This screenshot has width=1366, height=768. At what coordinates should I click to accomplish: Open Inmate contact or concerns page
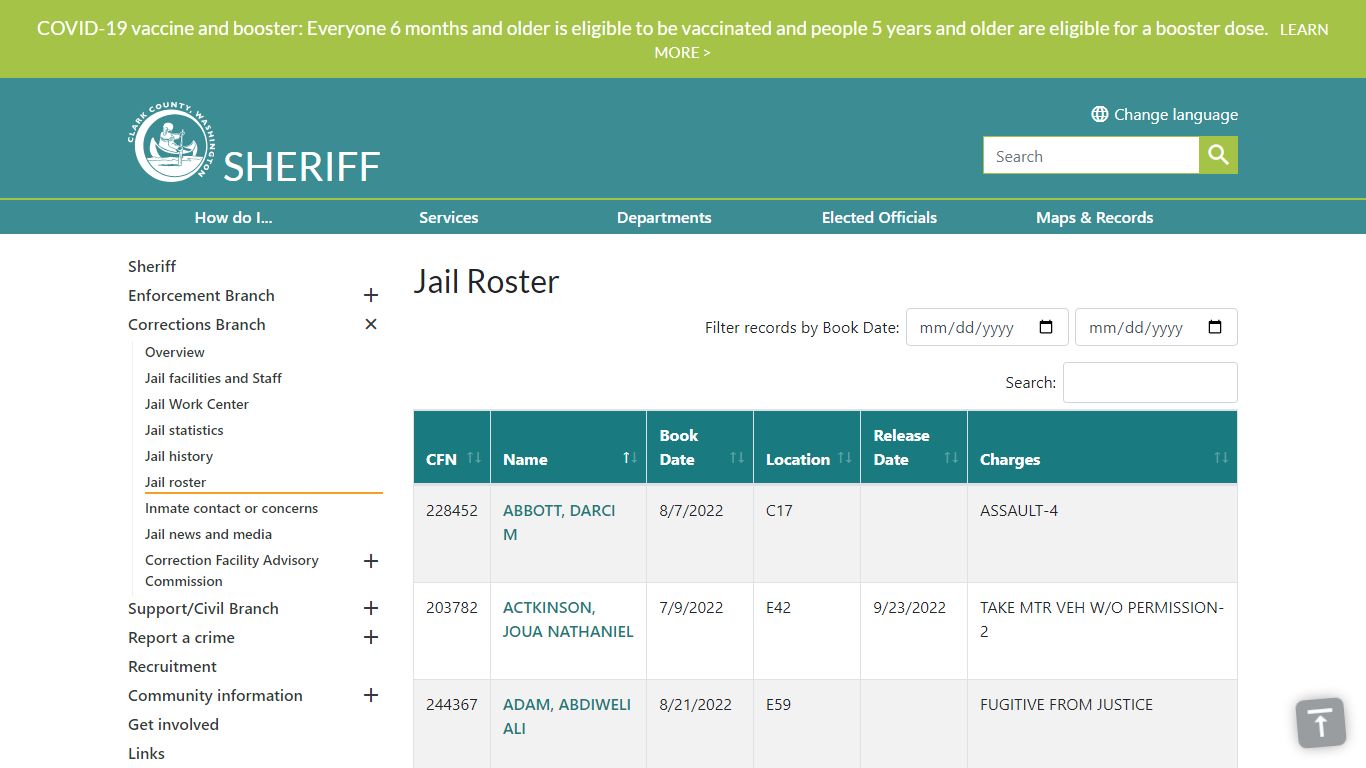(x=231, y=508)
